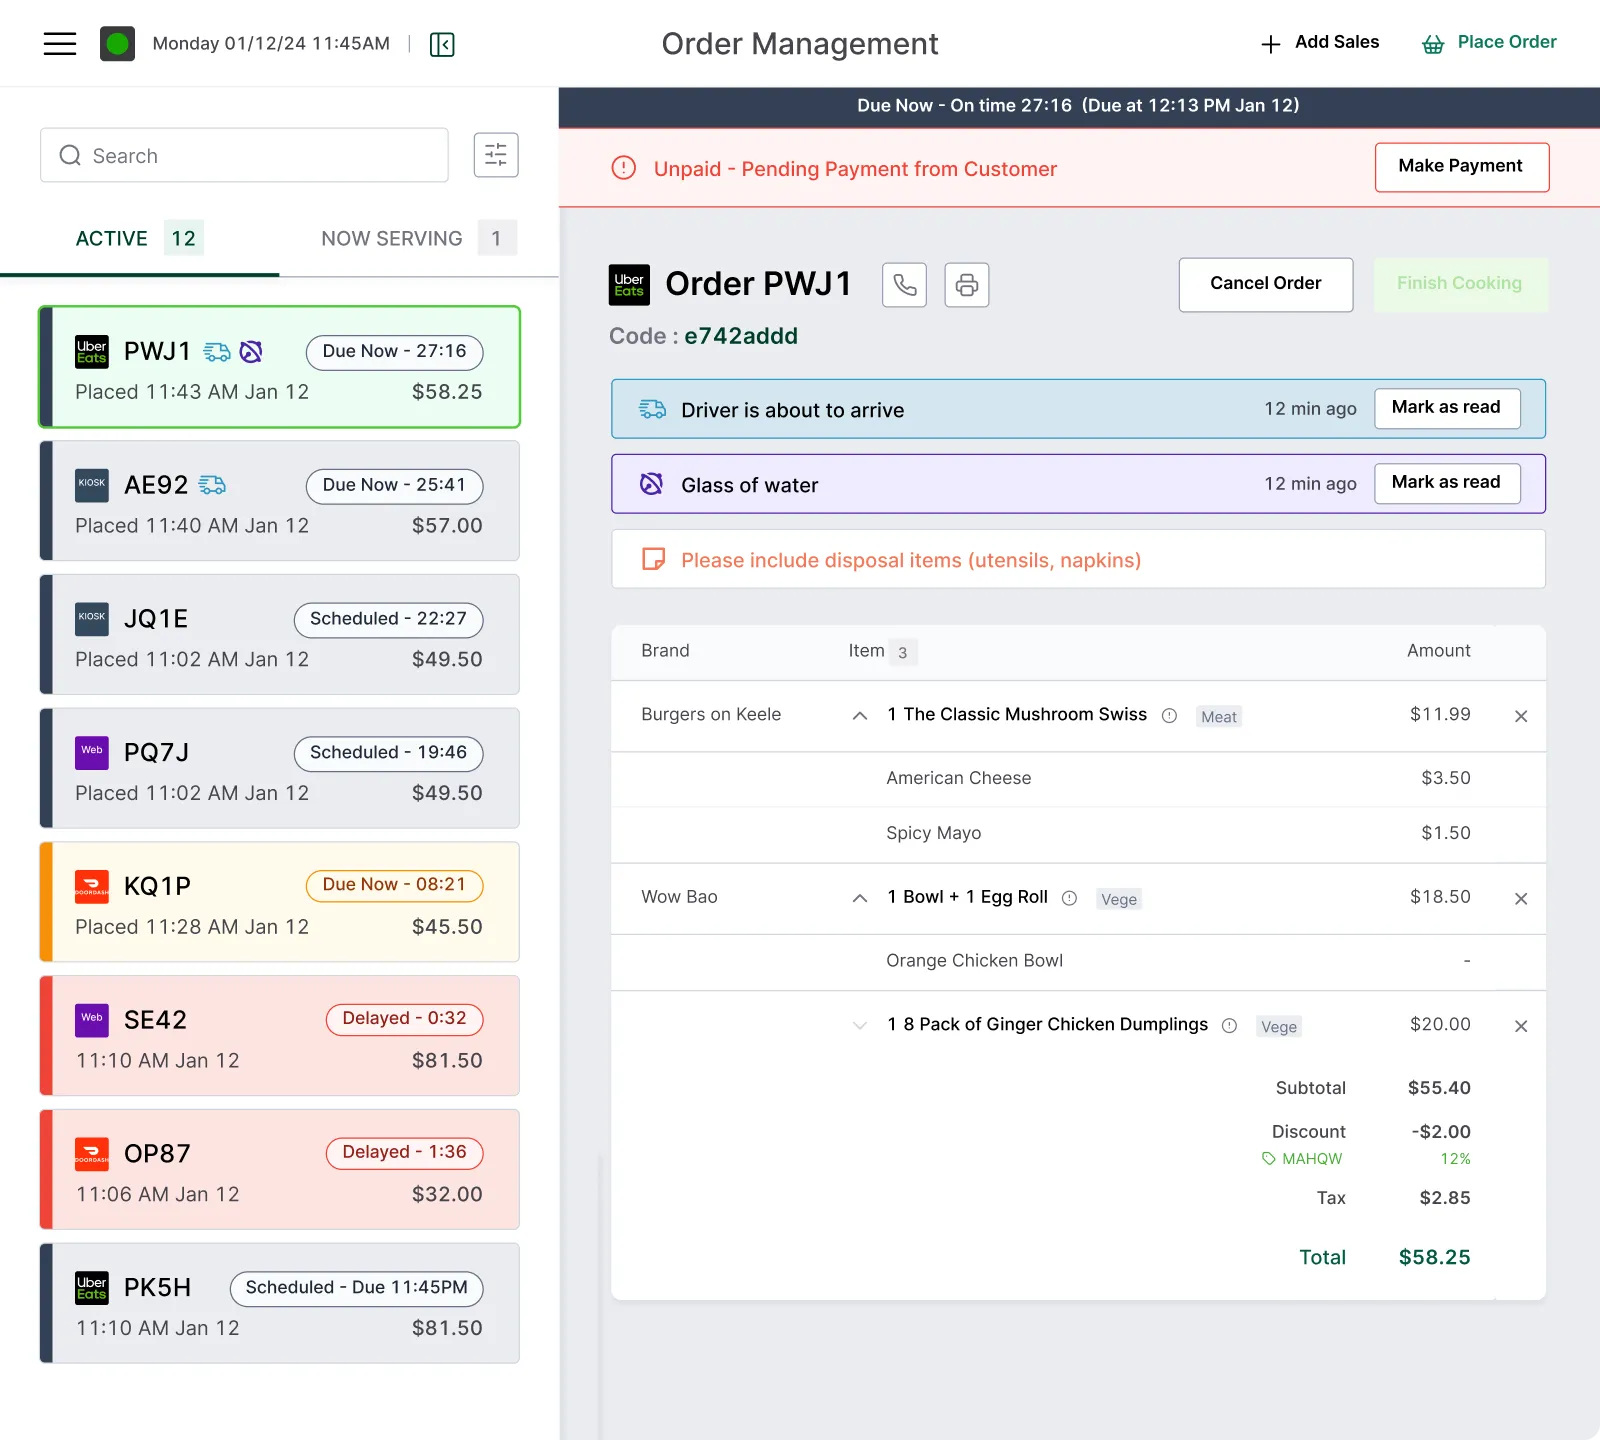
Task: Click the Cancel Order button
Action: tap(1265, 285)
